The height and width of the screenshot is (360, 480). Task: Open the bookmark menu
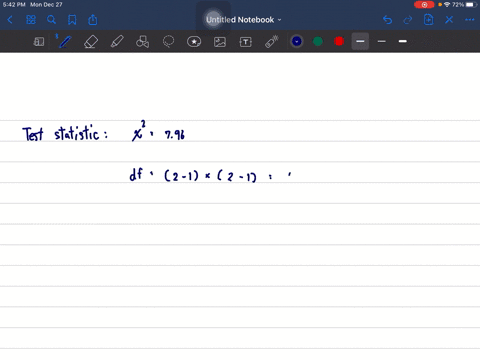(x=72, y=20)
